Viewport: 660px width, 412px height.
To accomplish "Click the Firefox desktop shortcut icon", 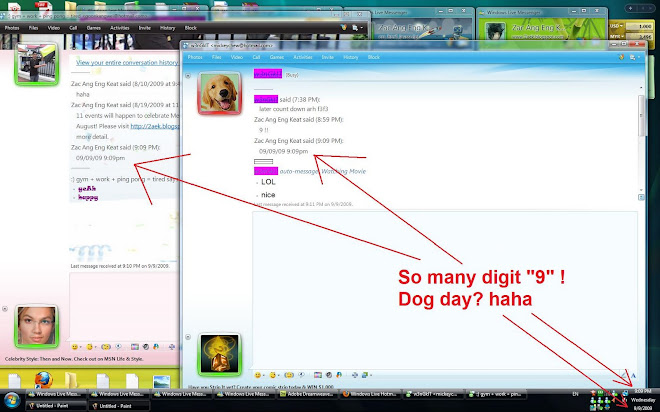I will tap(43, 380).
